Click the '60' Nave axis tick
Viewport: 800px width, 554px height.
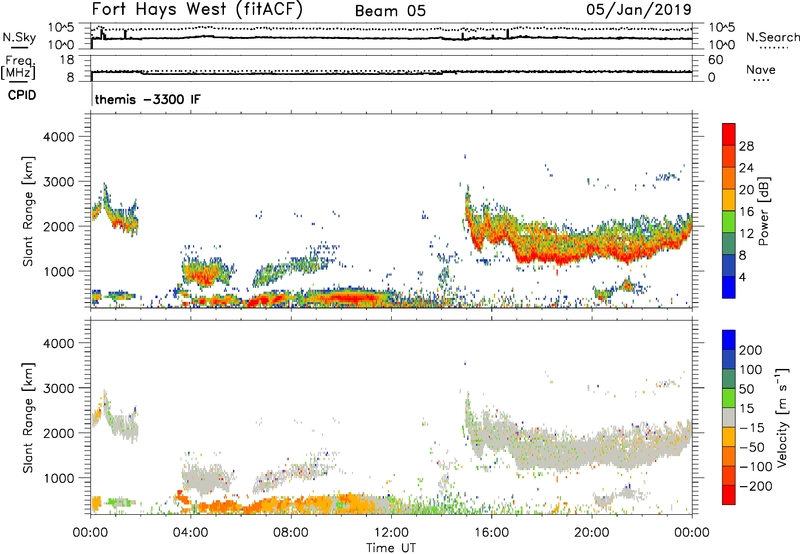(715, 60)
